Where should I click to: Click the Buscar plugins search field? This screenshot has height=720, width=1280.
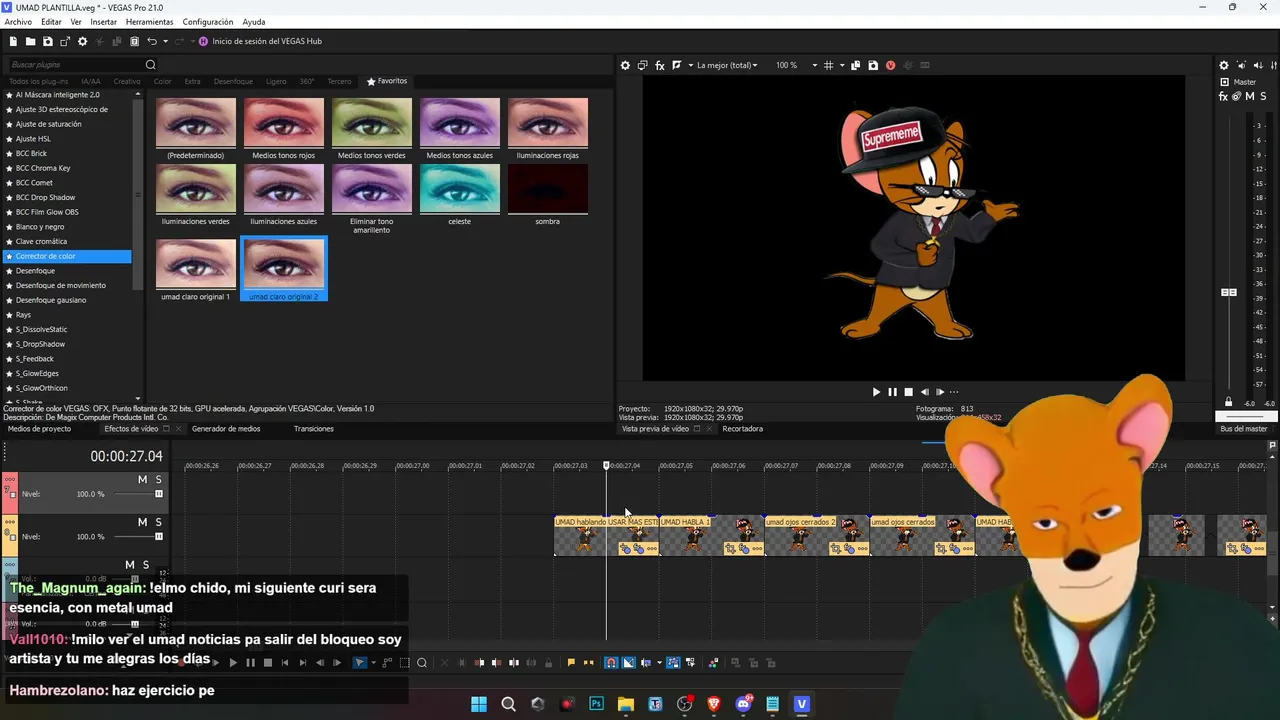(x=75, y=65)
